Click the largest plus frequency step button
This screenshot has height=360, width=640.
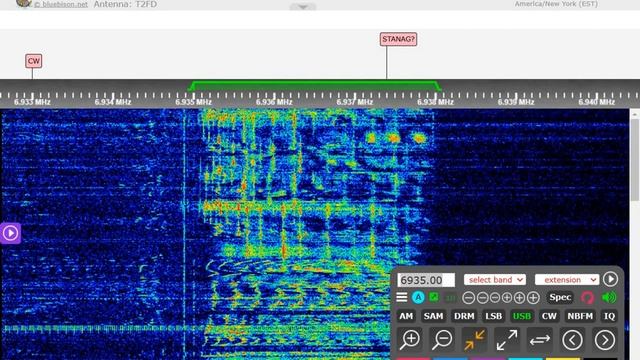pyautogui.click(x=533, y=298)
